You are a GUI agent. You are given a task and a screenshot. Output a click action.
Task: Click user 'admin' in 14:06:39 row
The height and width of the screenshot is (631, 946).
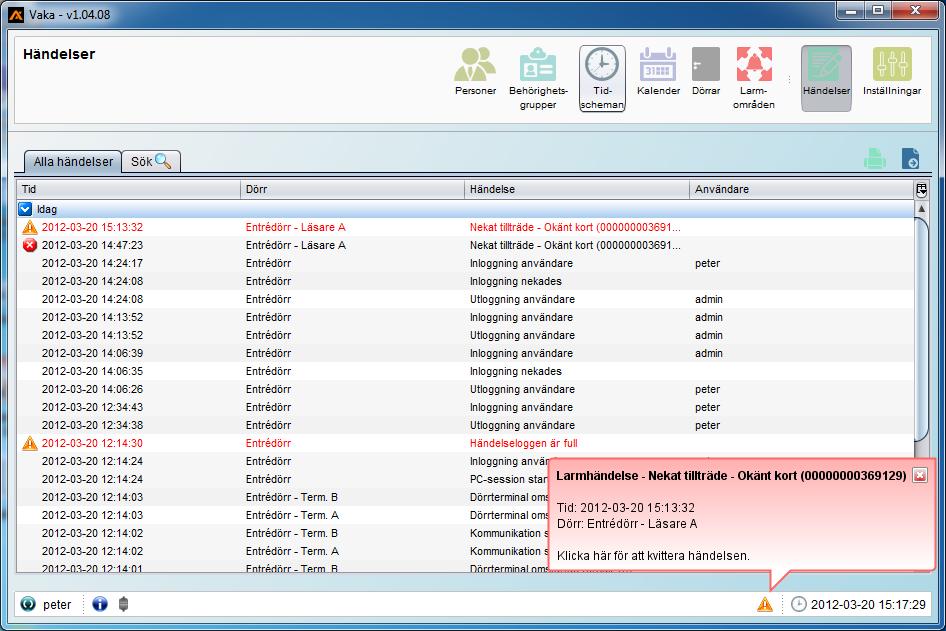pyautogui.click(x=708, y=354)
